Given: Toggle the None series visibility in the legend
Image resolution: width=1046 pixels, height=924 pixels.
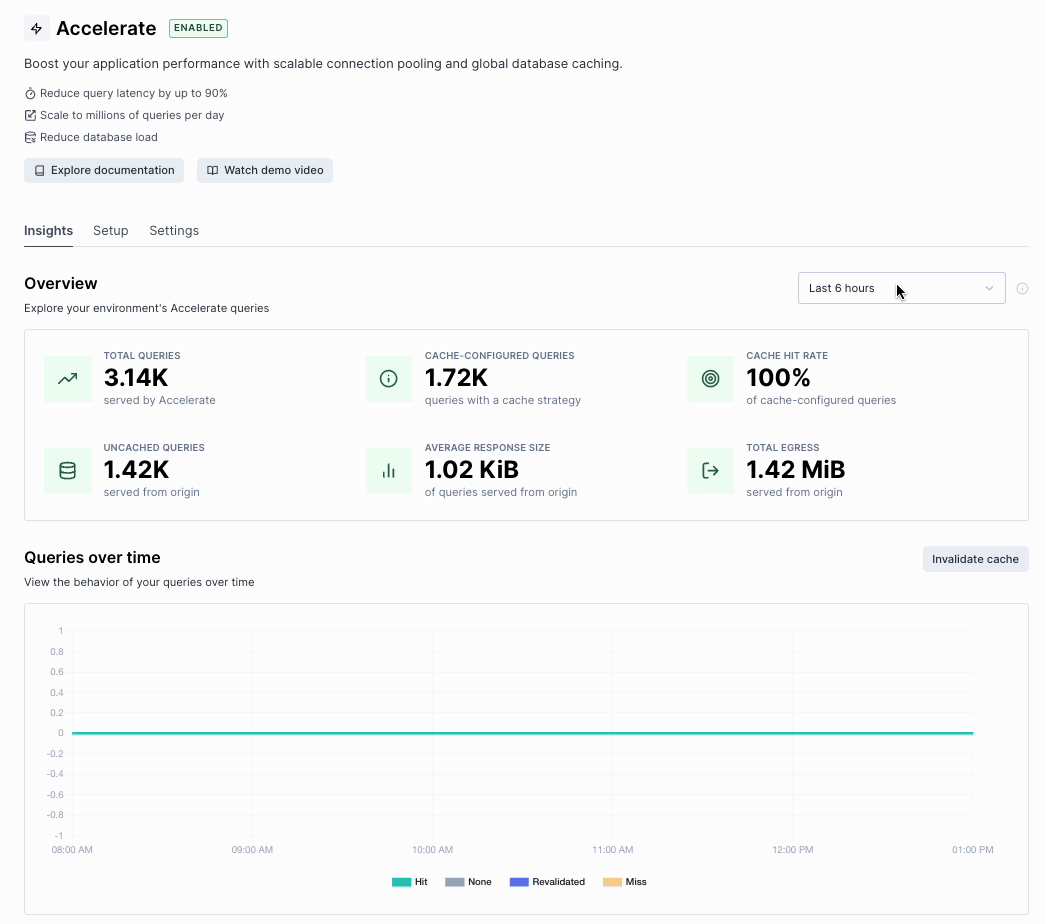Looking at the screenshot, I should (470, 881).
